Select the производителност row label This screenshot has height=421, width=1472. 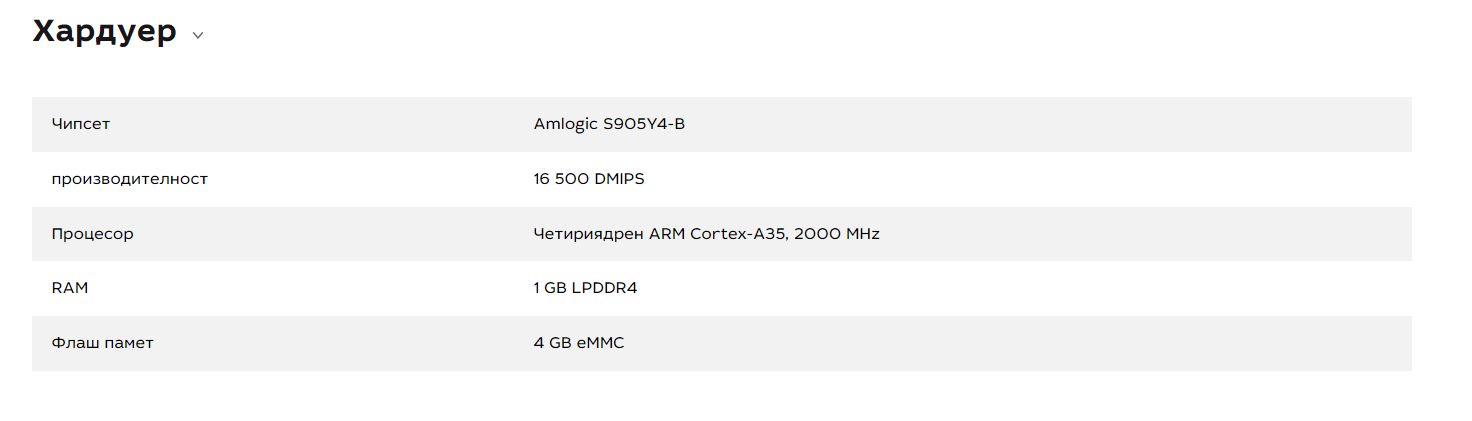point(130,179)
